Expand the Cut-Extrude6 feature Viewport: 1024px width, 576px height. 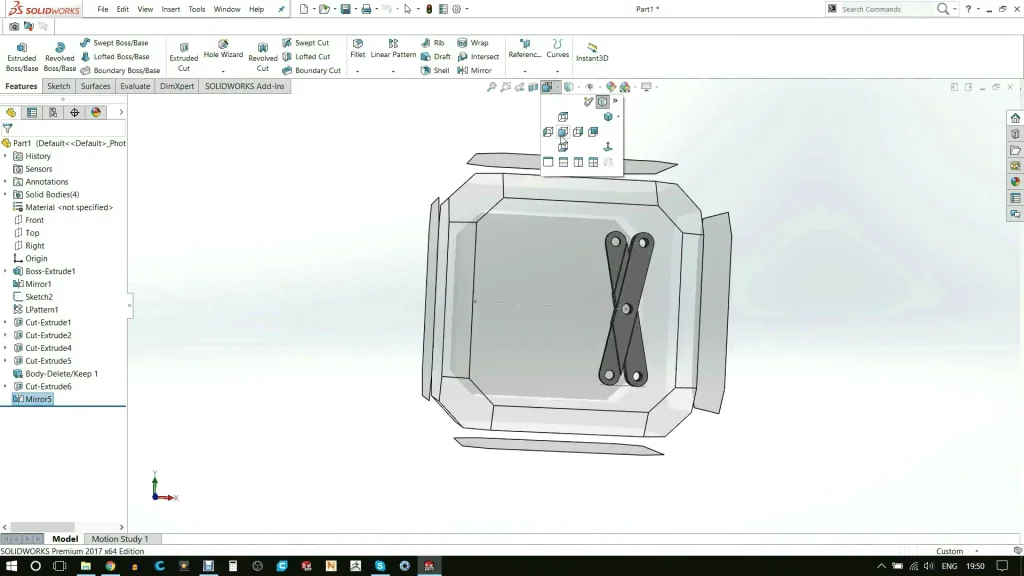coord(6,387)
